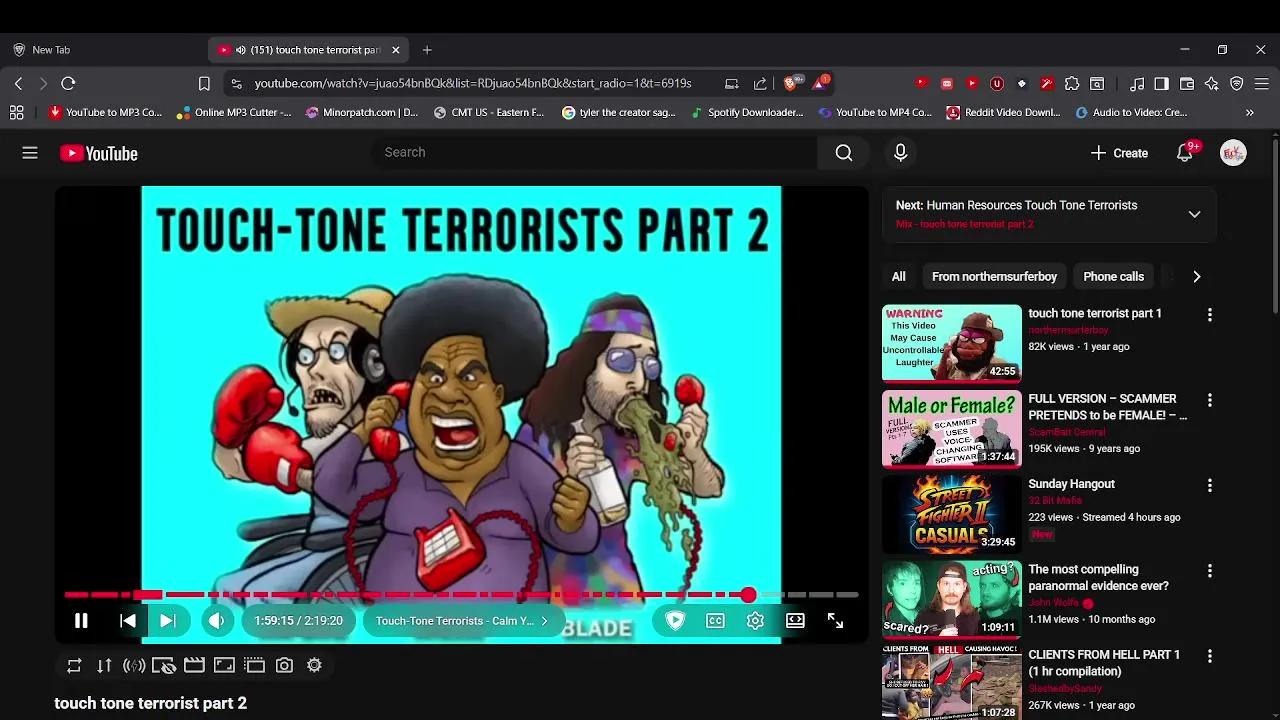Open the John Wolfe channel link
The width and height of the screenshot is (1280, 720).
pos(1055,603)
